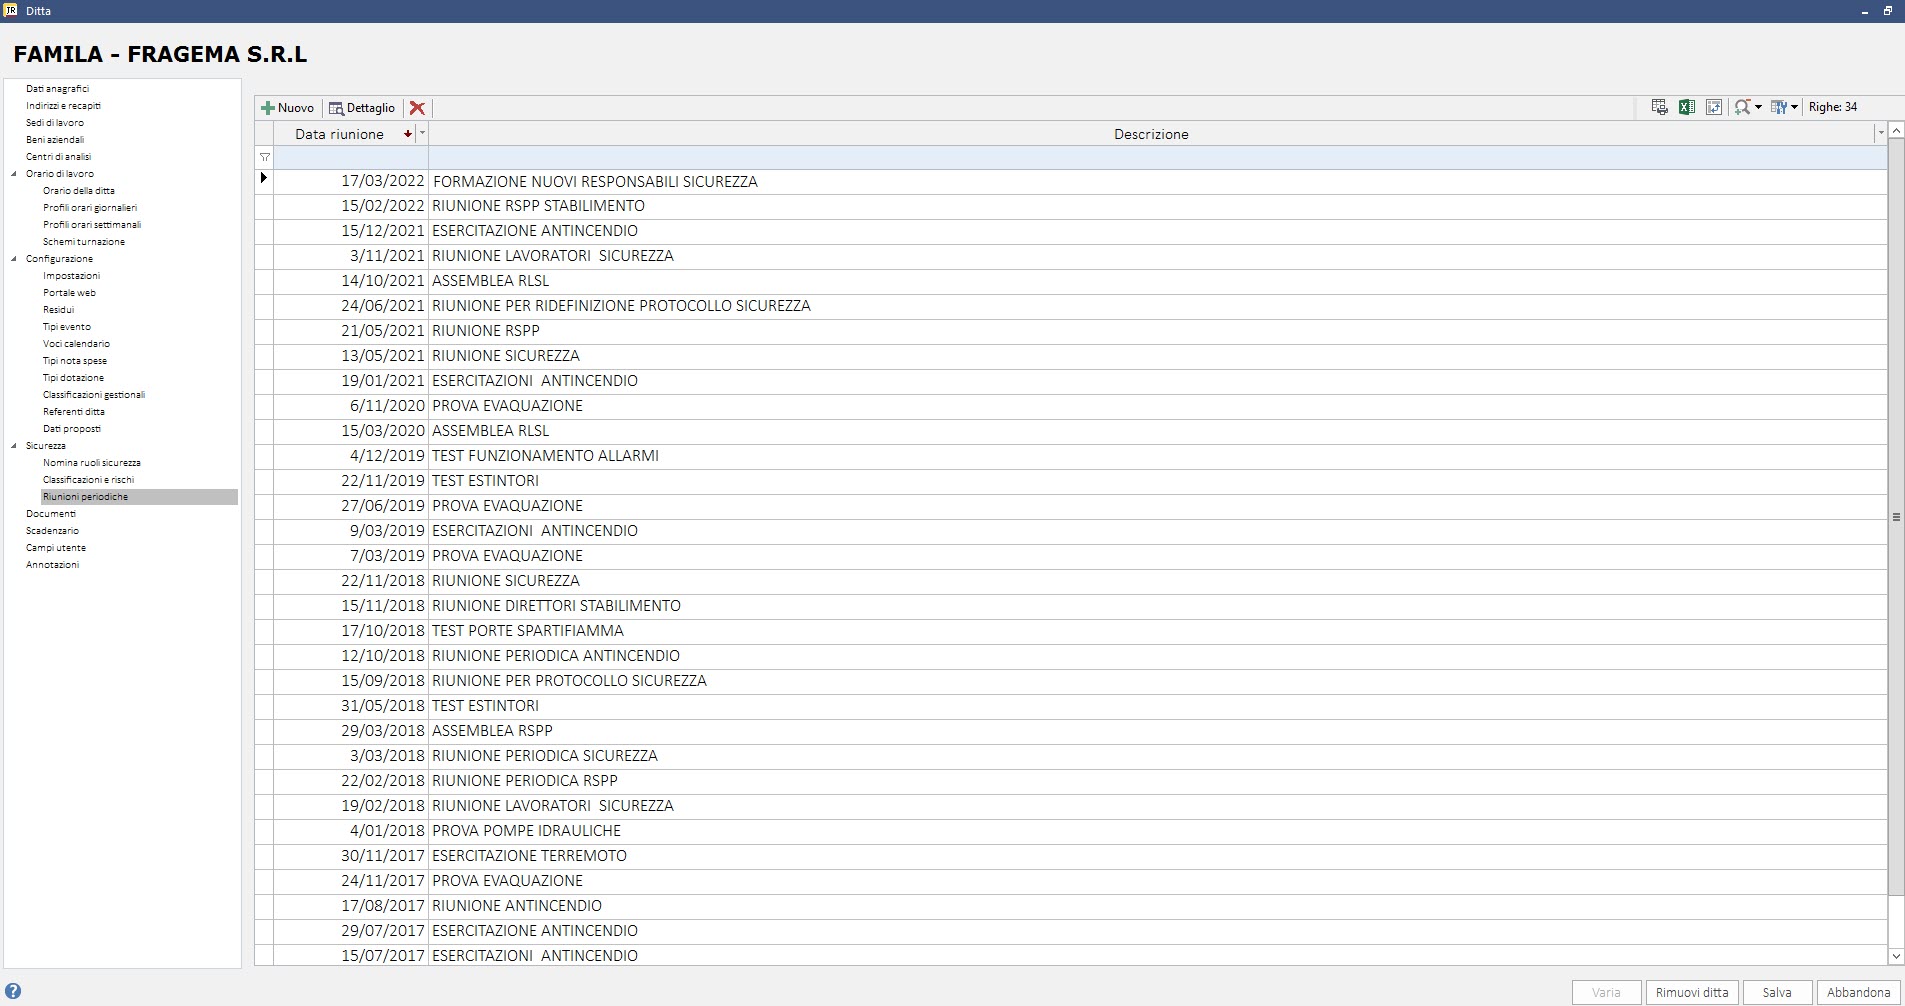Open Impostazioni under Configurazione

(x=71, y=276)
